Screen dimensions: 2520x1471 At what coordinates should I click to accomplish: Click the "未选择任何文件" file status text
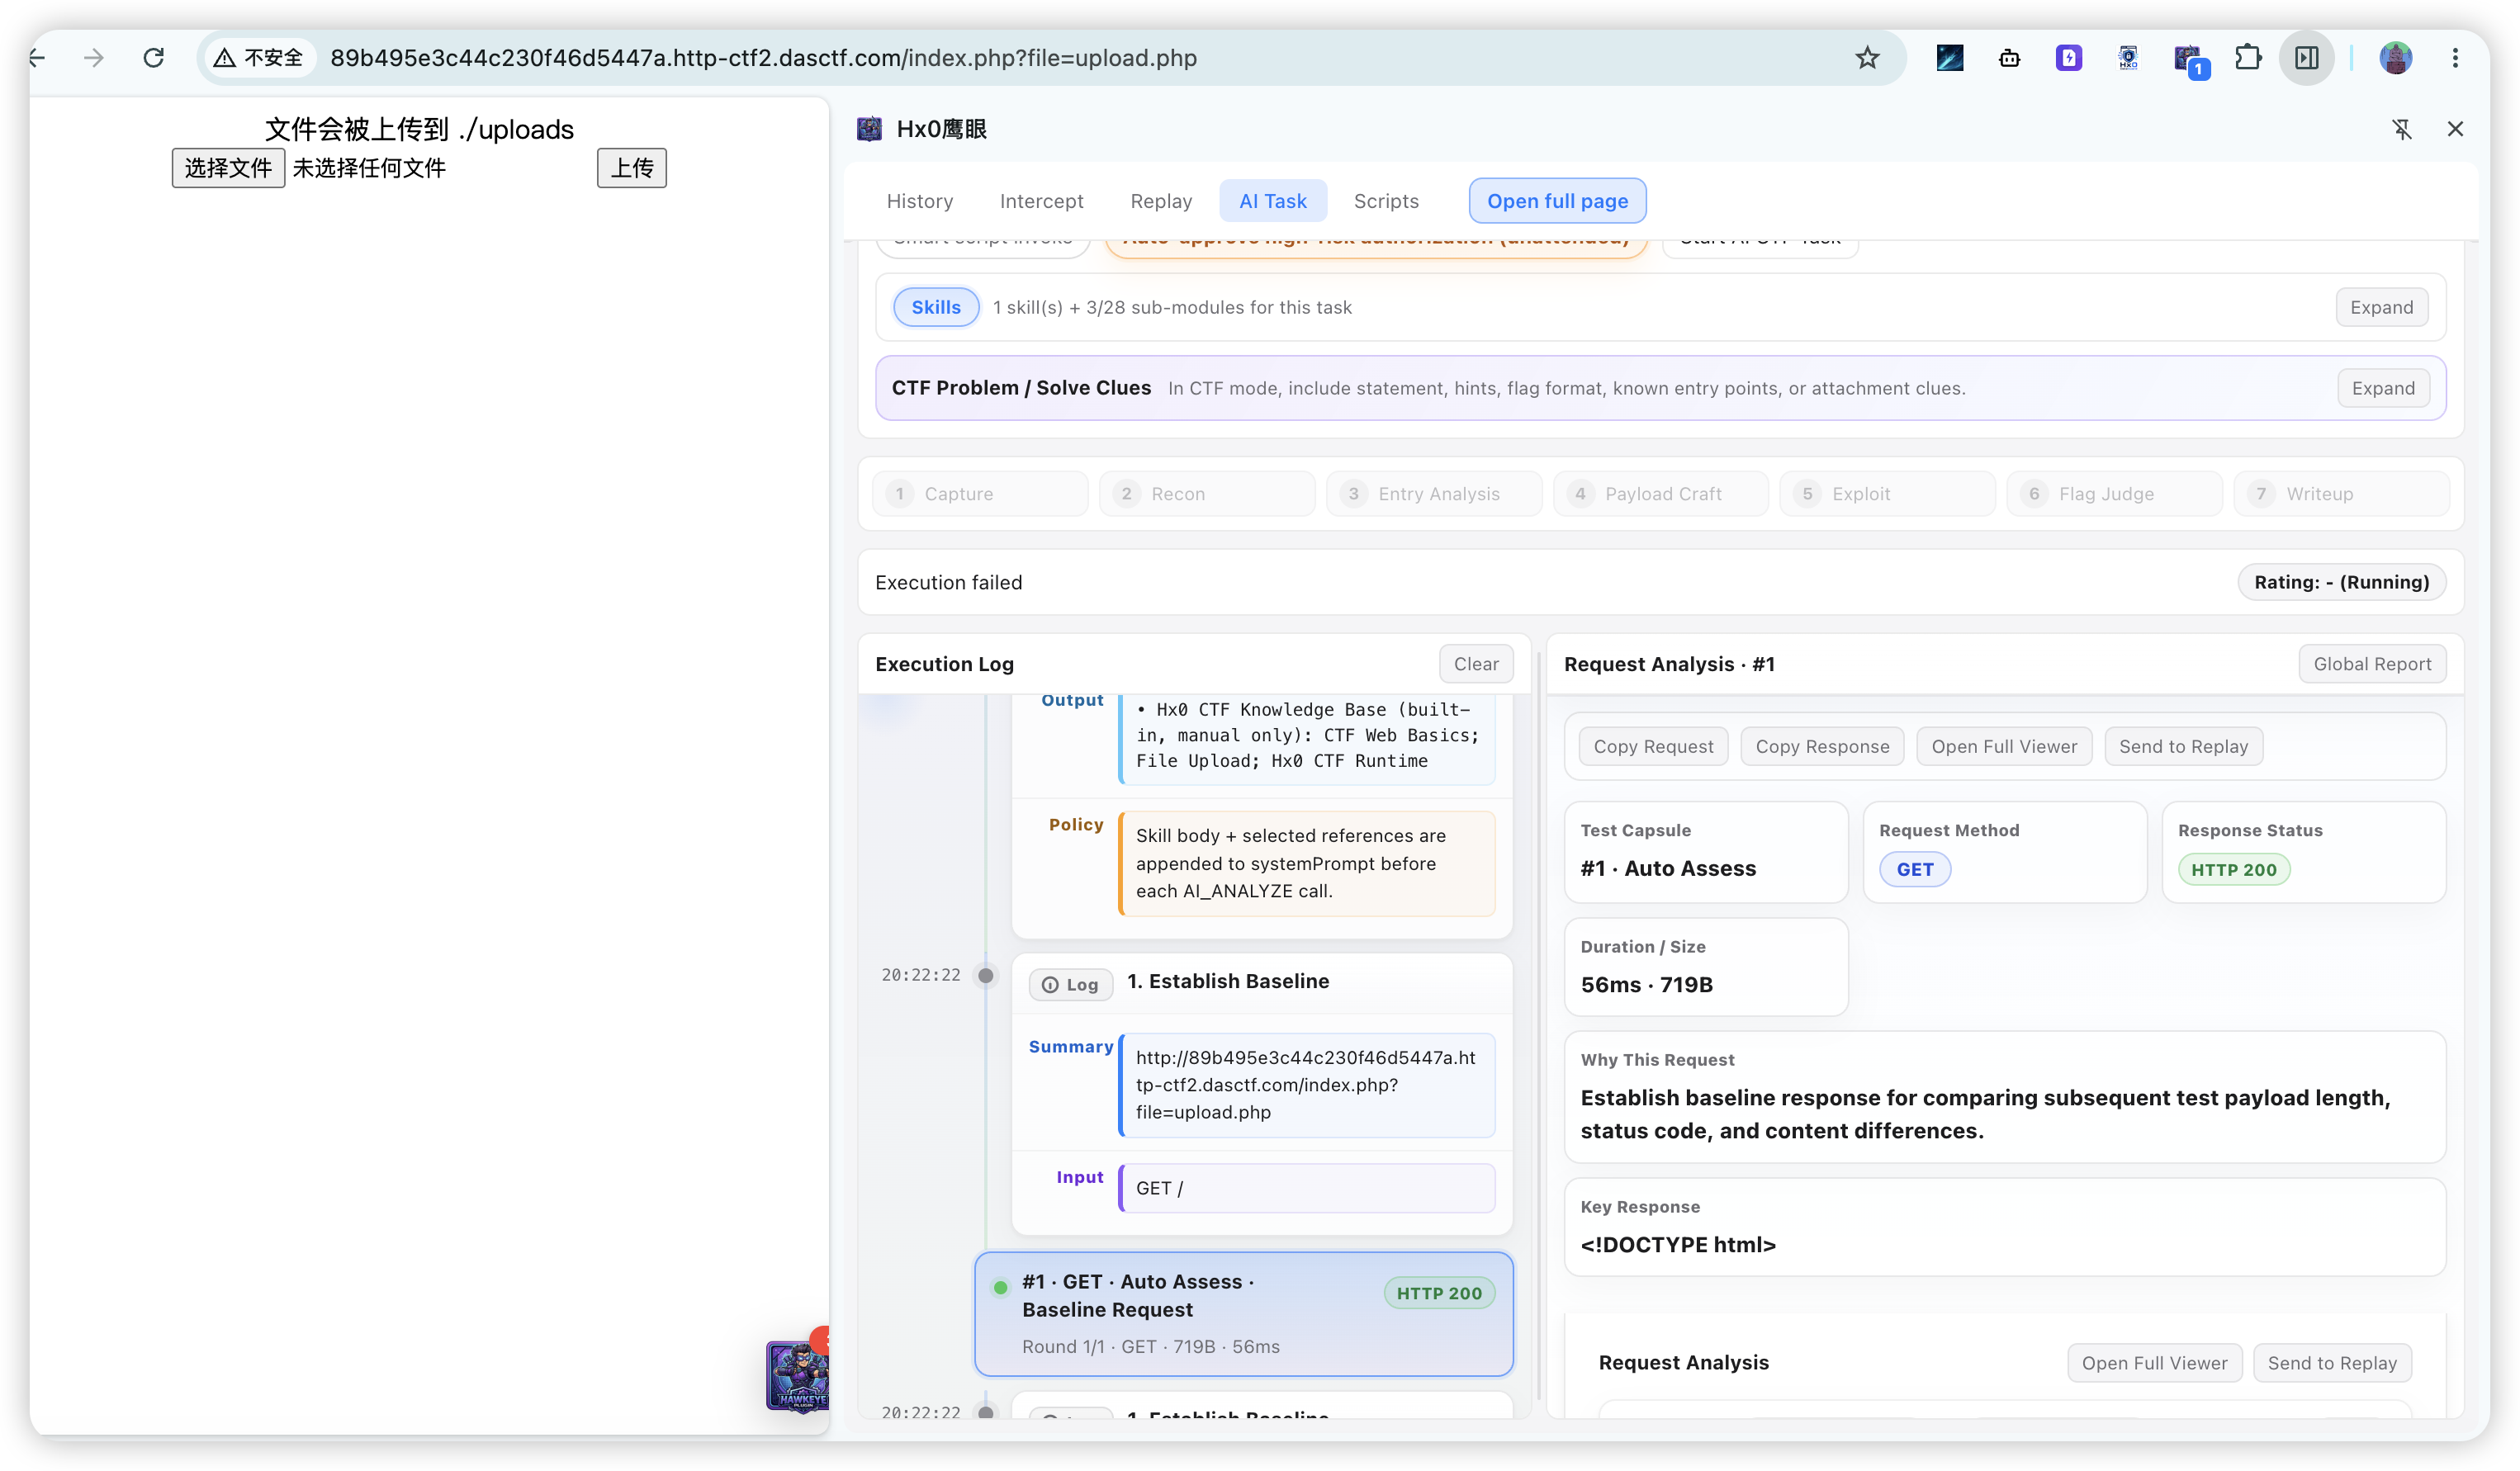pos(369,168)
